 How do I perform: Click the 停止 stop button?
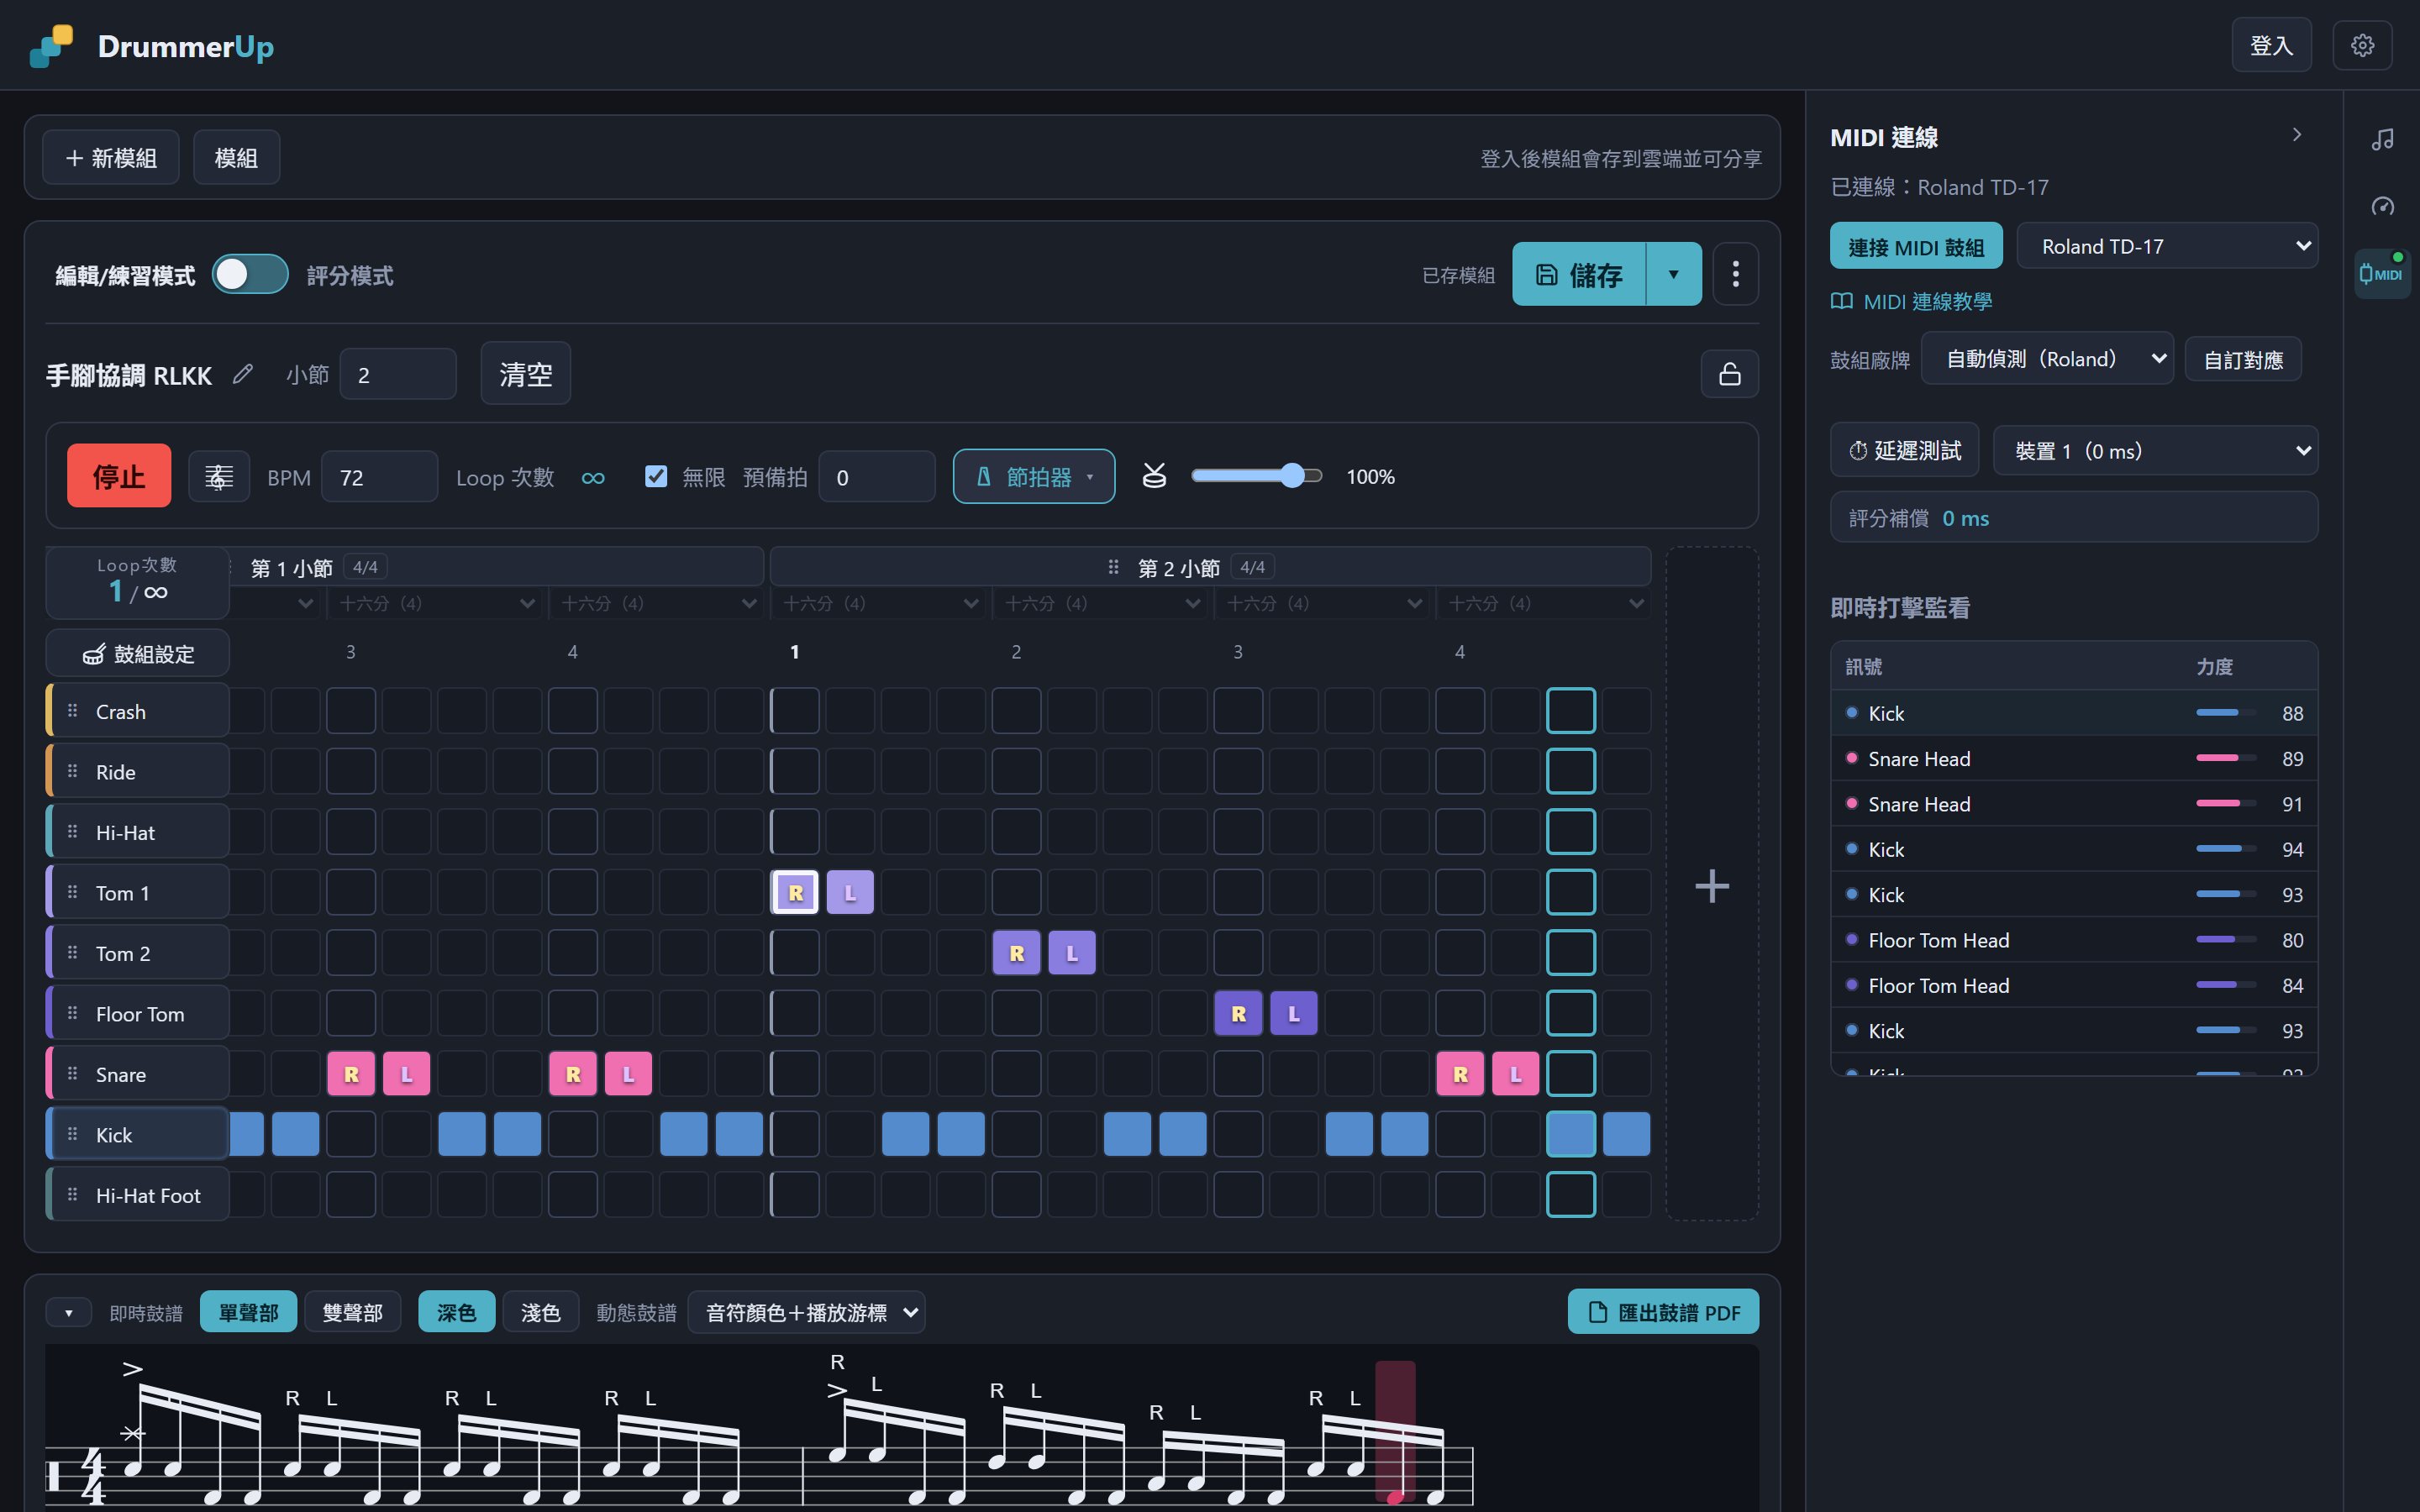119,476
